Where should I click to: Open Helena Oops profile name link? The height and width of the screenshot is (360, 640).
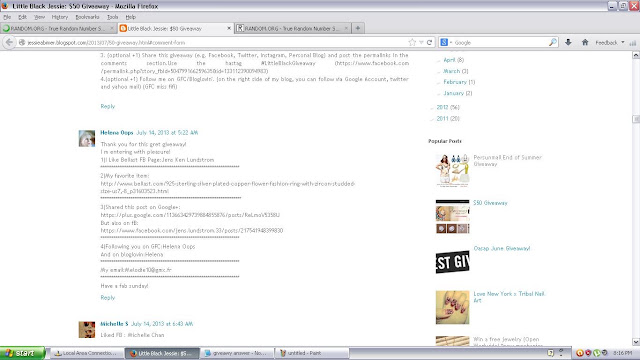117,133
